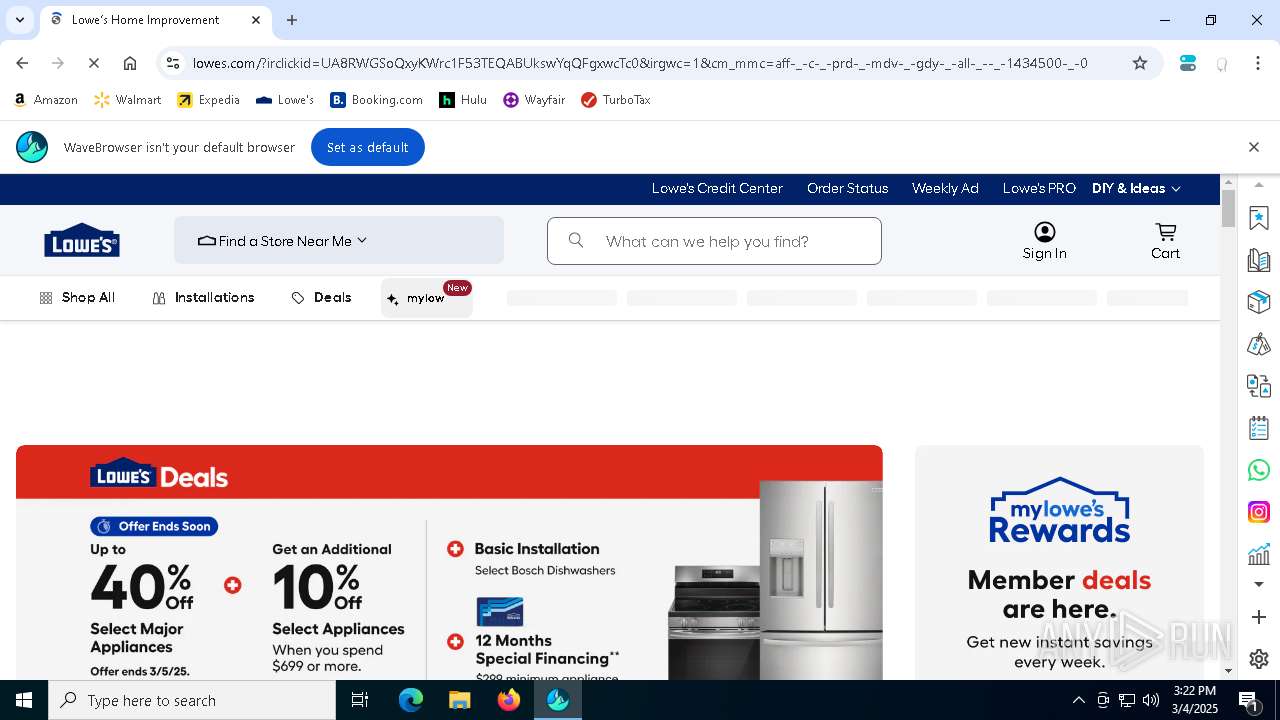Open WhatsApp in the sidebar
This screenshot has height=720, width=1280.
(1259, 470)
